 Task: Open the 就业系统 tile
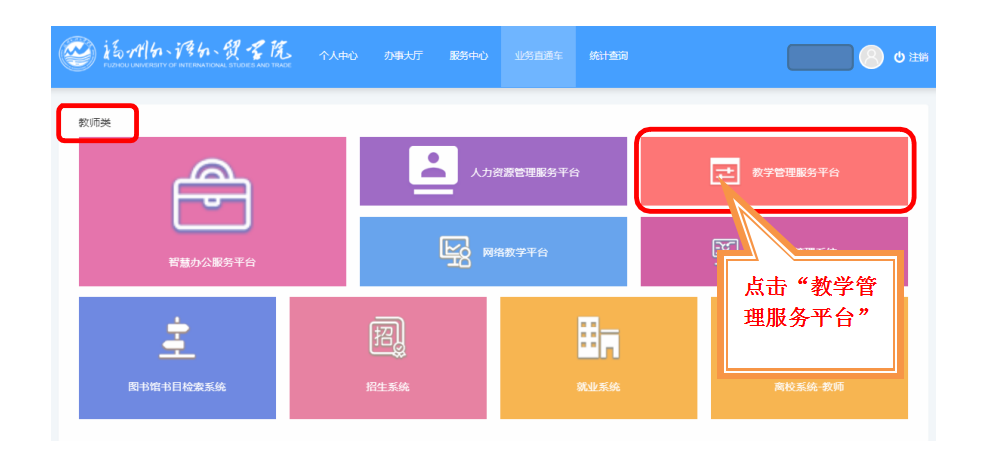(598, 358)
